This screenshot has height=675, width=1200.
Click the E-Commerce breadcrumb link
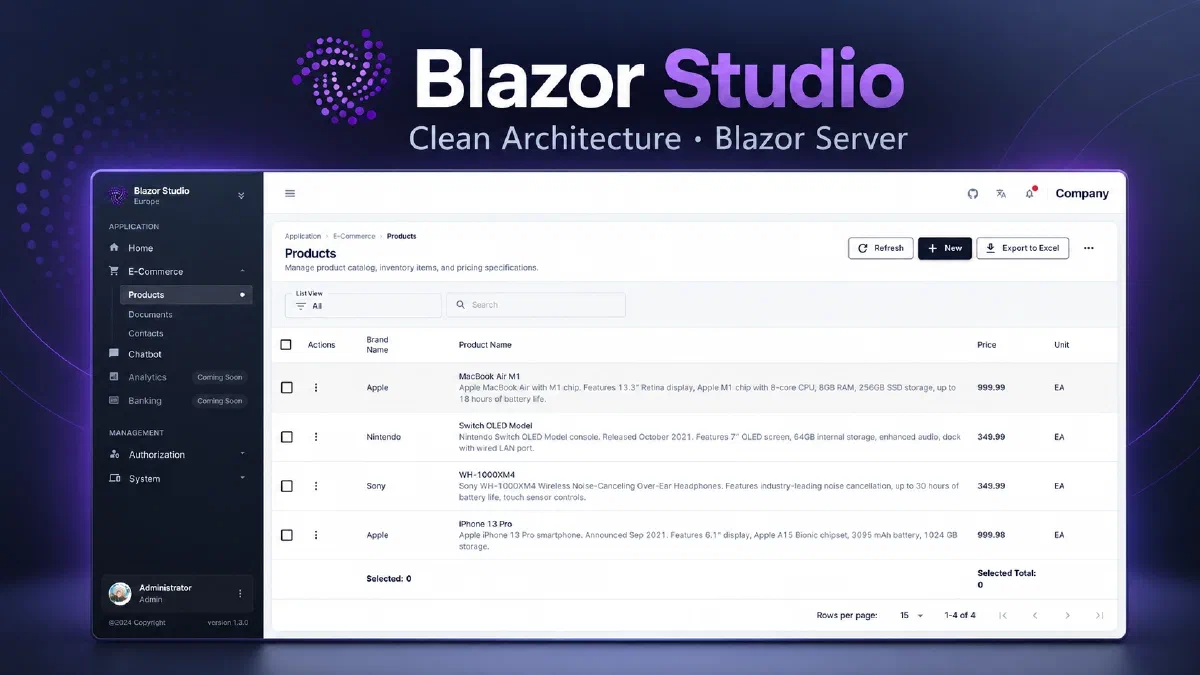pyautogui.click(x=354, y=237)
